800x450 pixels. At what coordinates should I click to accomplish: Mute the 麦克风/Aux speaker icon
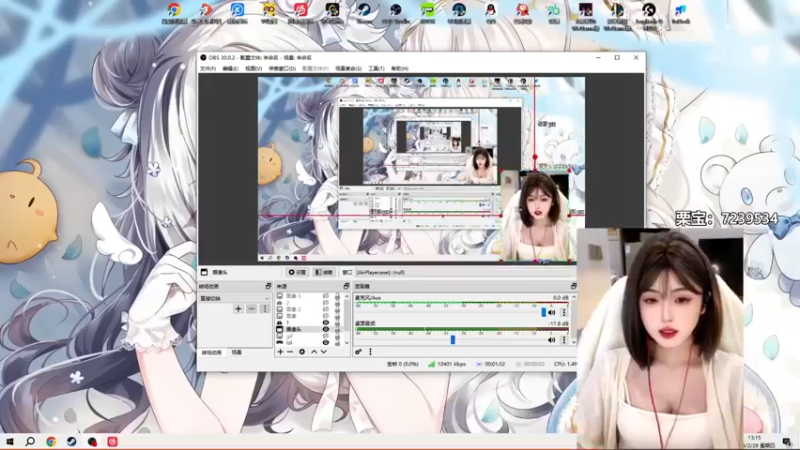click(x=552, y=312)
